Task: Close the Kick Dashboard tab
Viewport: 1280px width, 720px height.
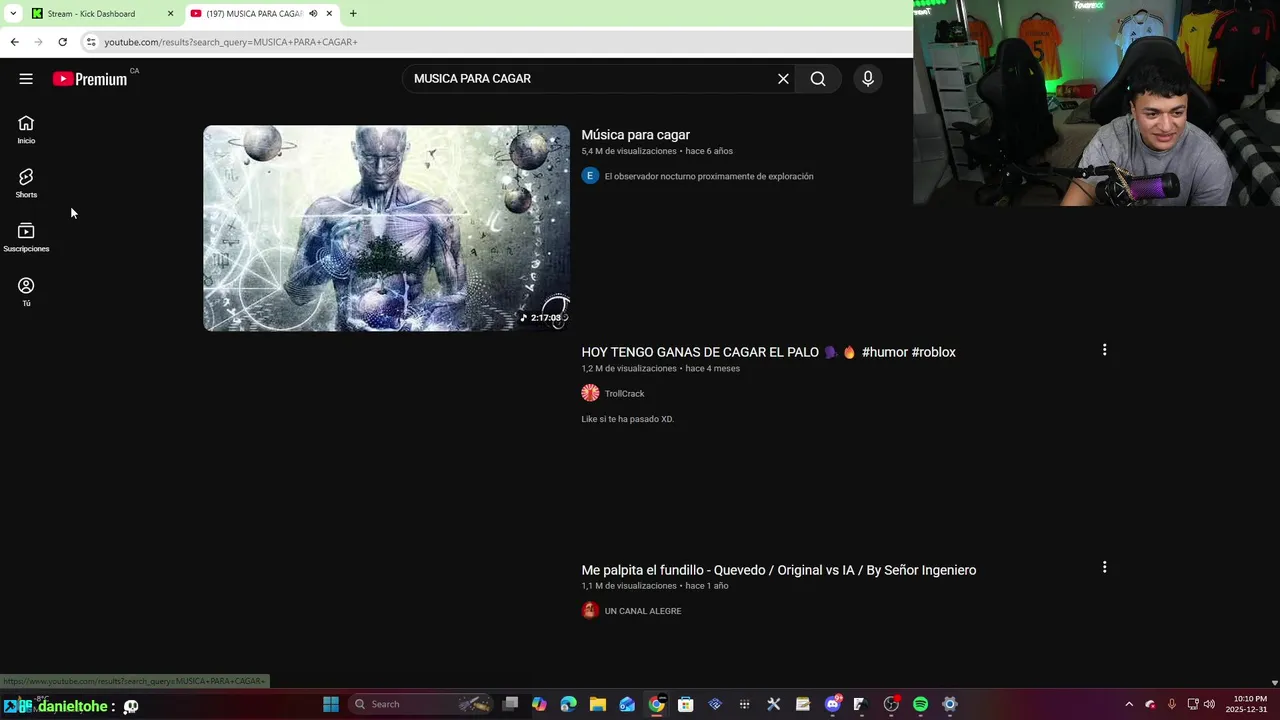Action: click(170, 13)
